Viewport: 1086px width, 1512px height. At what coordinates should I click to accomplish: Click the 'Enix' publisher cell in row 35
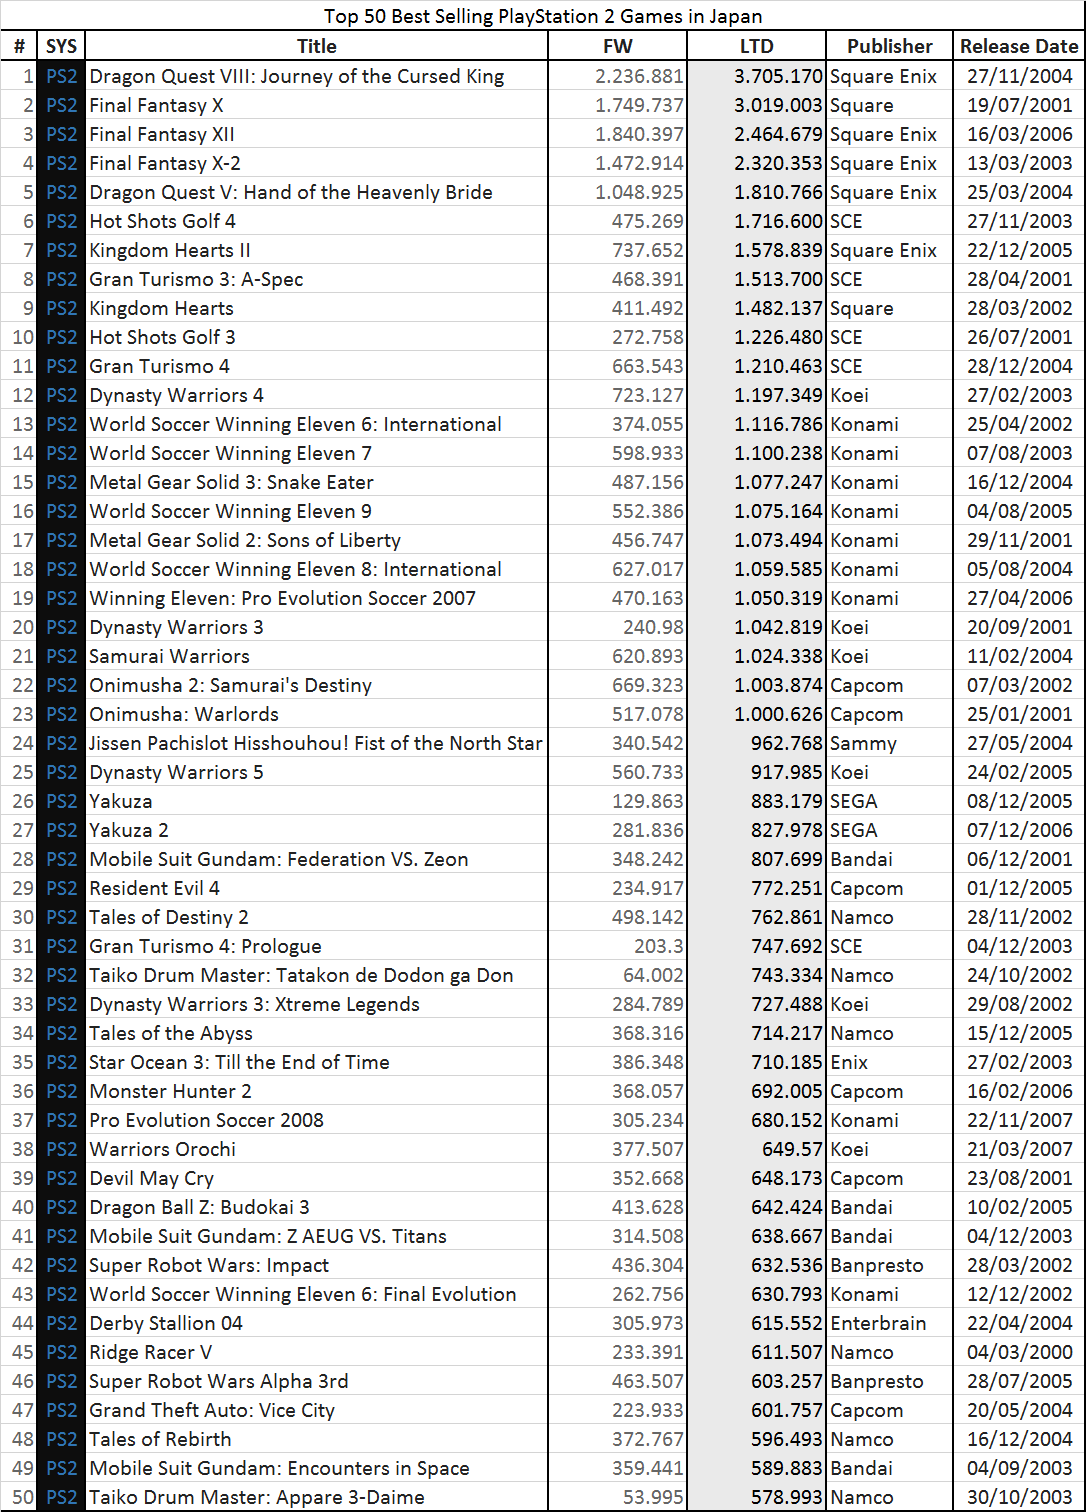click(849, 1062)
